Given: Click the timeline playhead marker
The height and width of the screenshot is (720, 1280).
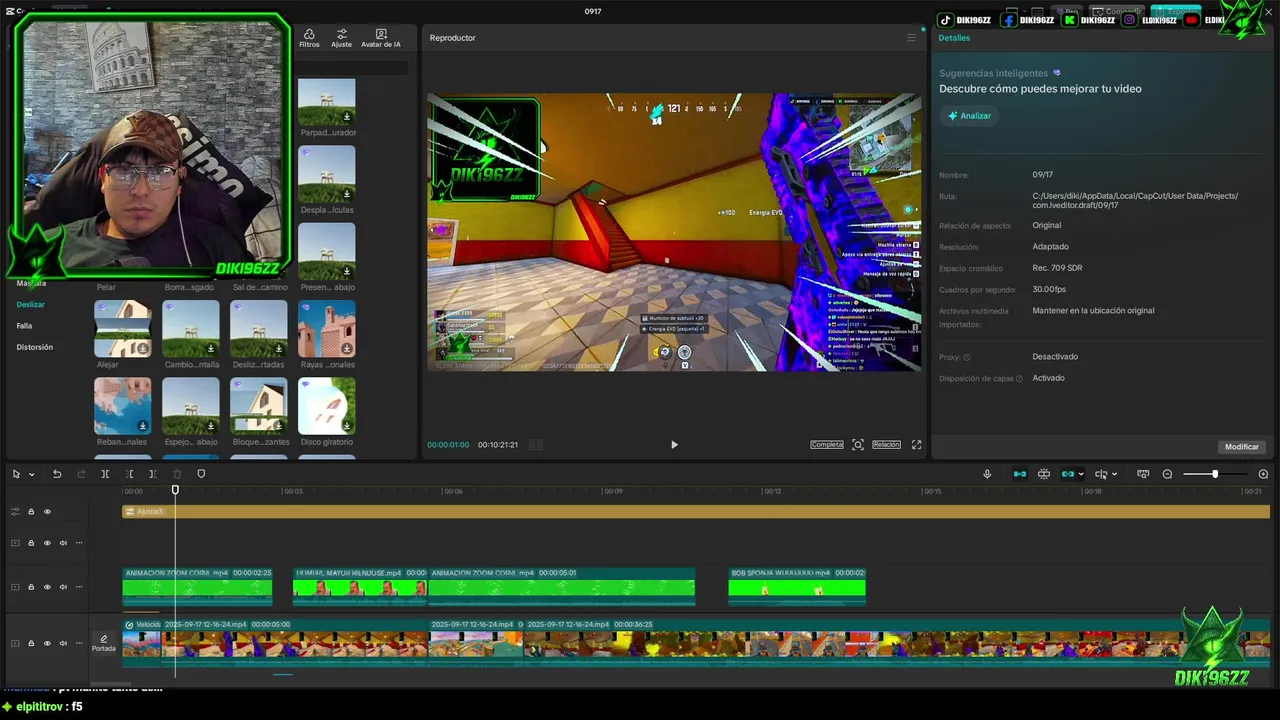Looking at the screenshot, I should (x=175, y=490).
